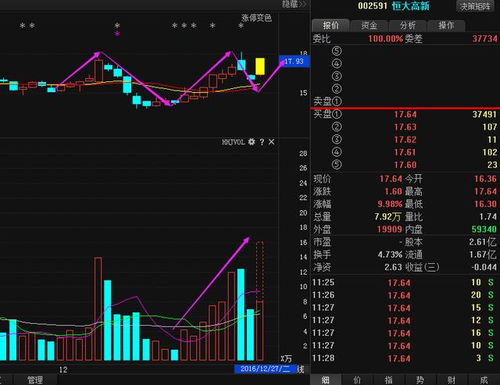Select the buy level 1 price 17.64
This screenshot has height=385, width=500.
(x=405, y=115)
